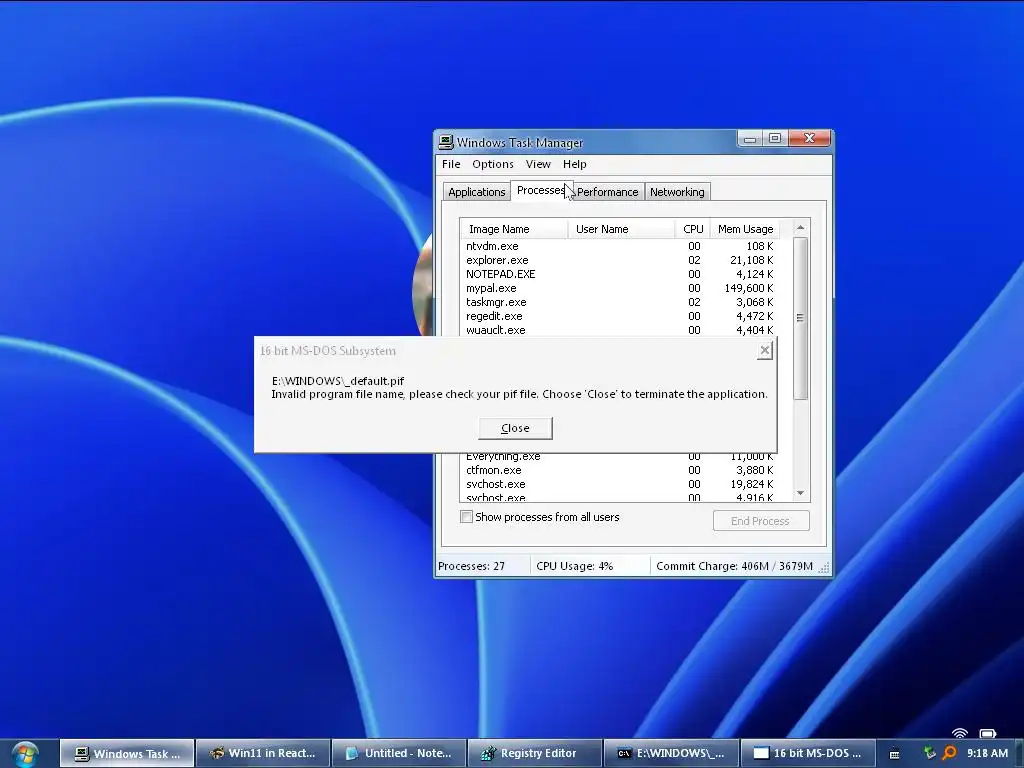The width and height of the screenshot is (1024, 768).
Task: Click the process list scroll down arrow
Action: 801,494
